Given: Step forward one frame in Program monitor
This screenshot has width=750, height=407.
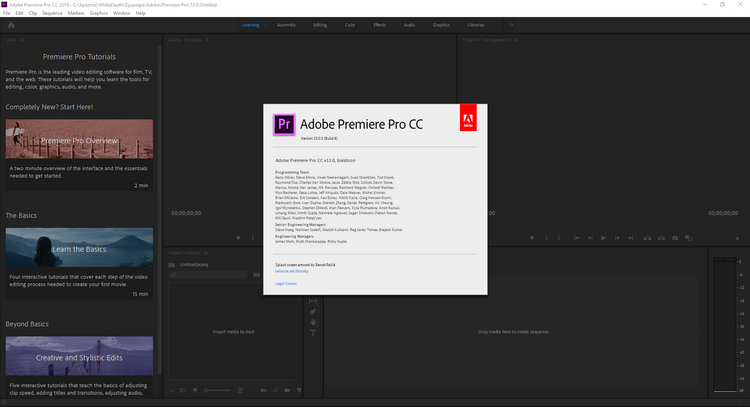Looking at the screenshot, I should click(618, 238).
